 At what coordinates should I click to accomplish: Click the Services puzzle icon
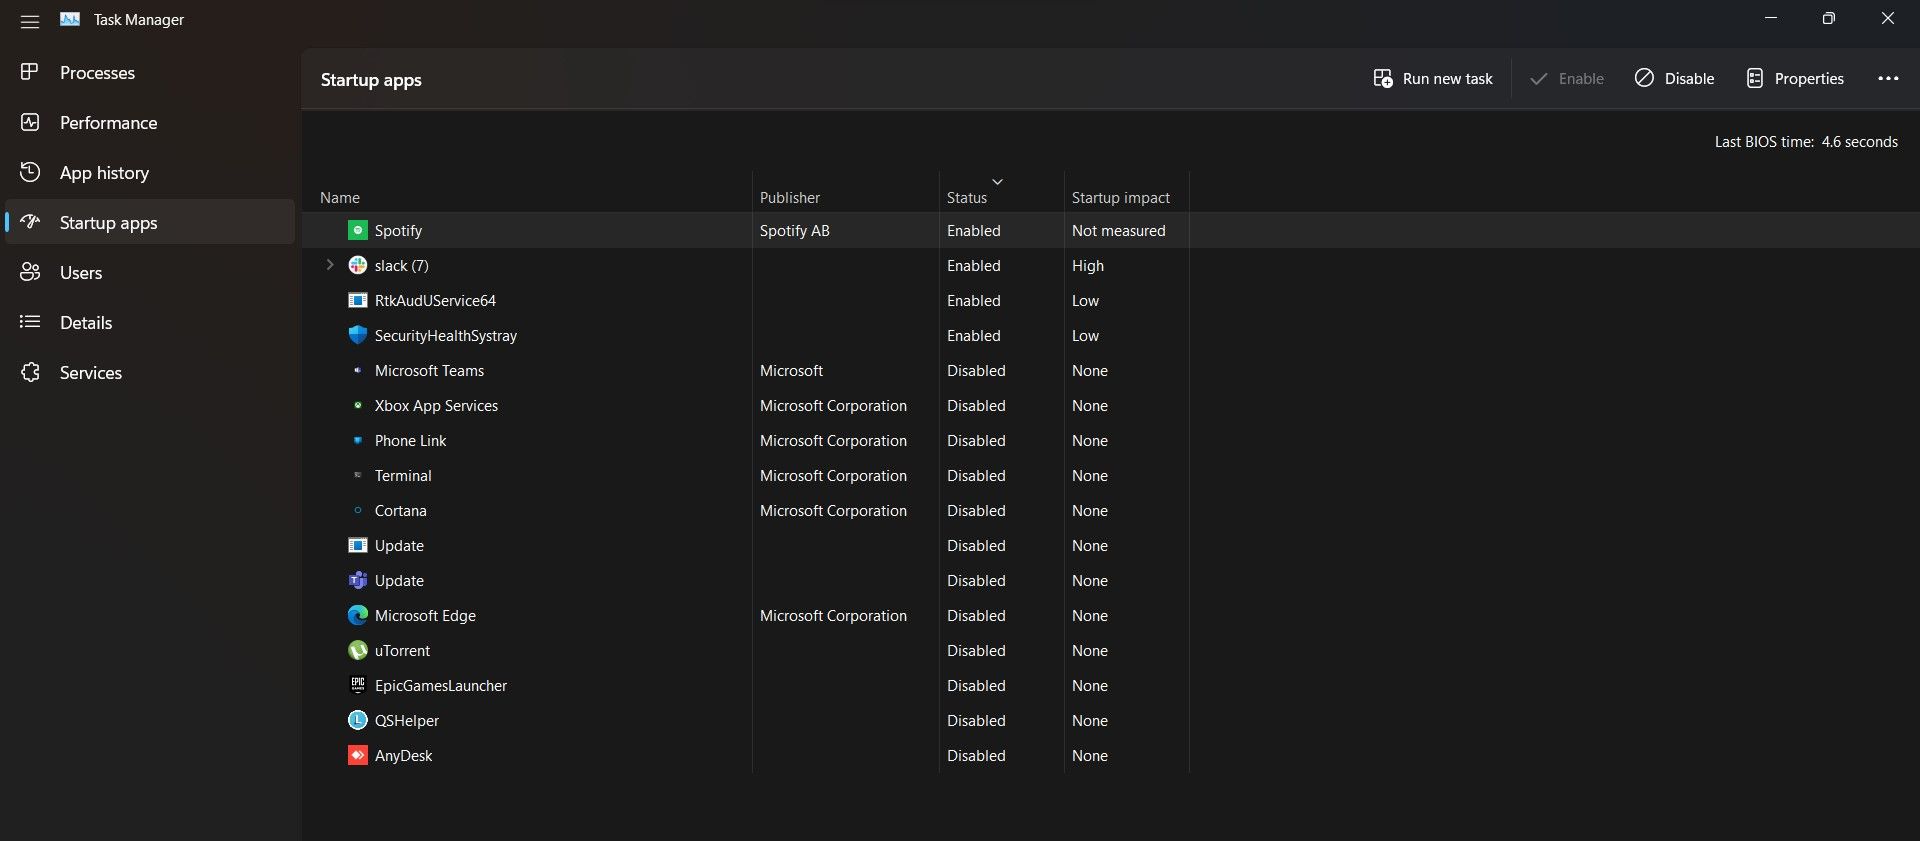click(30, 372)
